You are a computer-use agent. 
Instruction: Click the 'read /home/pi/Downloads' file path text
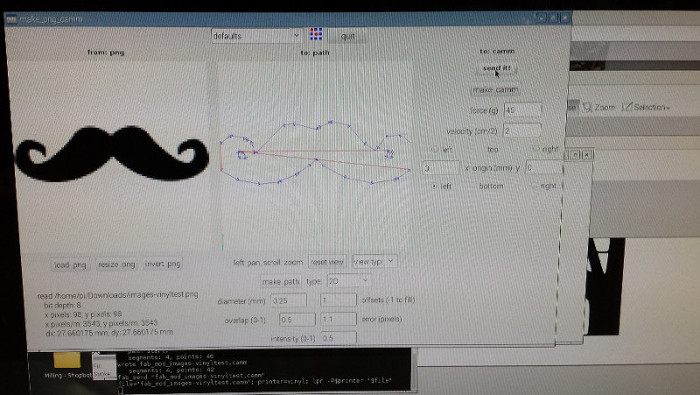point(118,295)
